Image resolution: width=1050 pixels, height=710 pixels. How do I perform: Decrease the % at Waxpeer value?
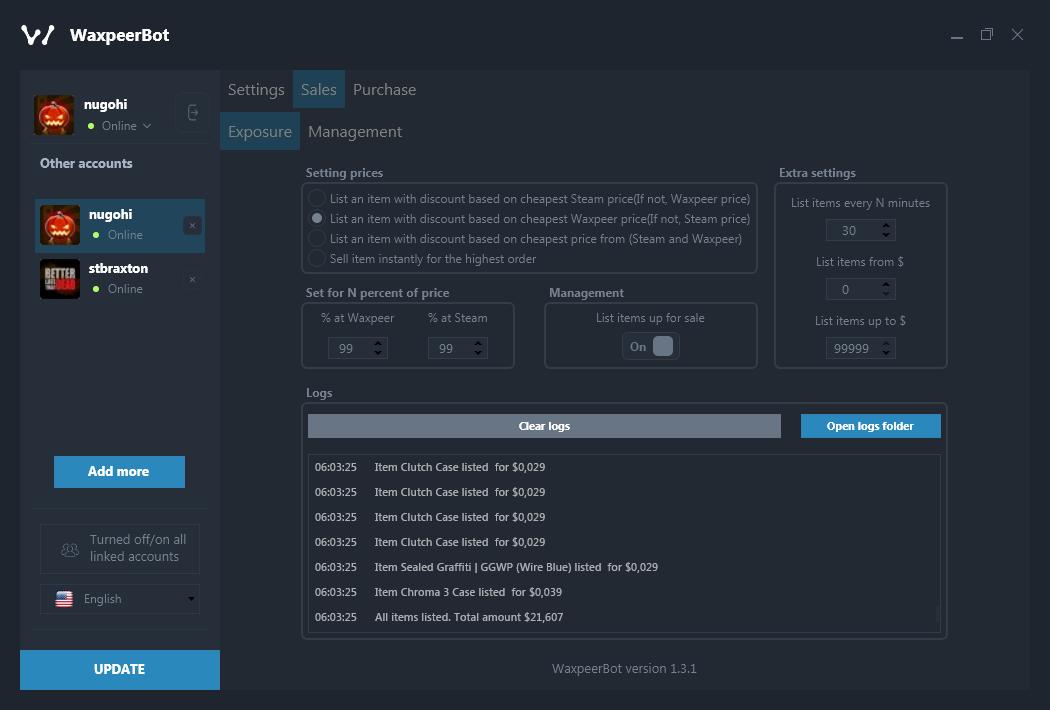378,352
